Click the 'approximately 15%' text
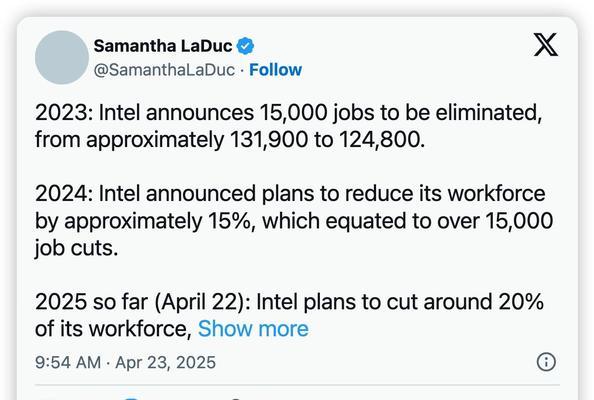 158,221
